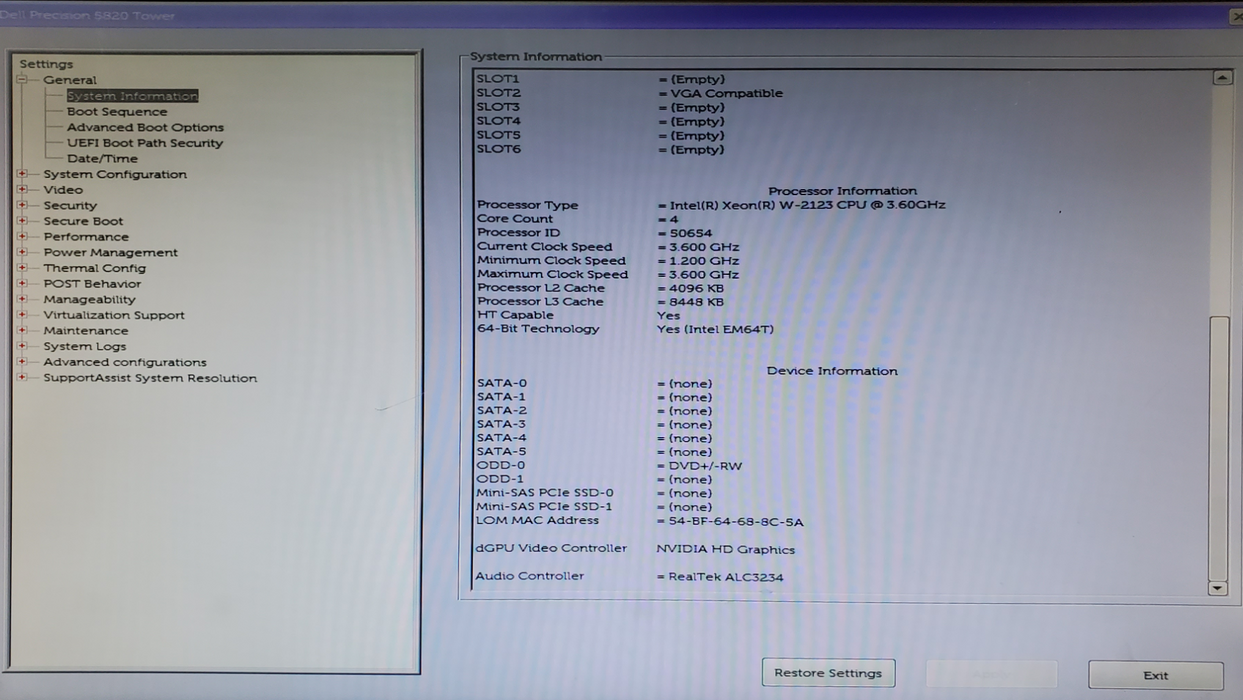Click the scroll-up arrow on the System Information panel
Viewport: 1243px width, 700px height.
(x=1222, y=75)
